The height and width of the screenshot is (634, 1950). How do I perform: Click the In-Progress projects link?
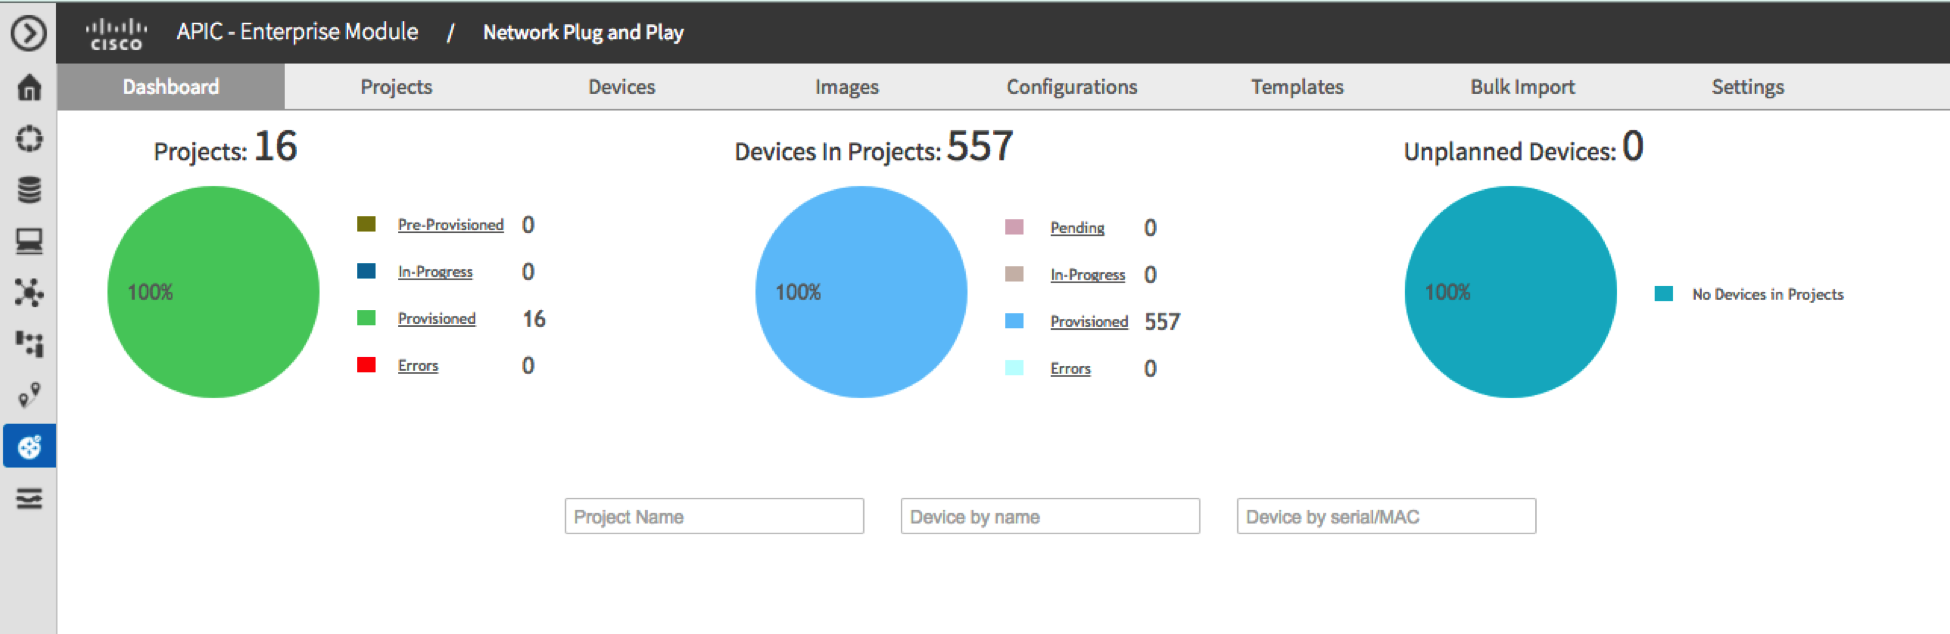[435, 272]
